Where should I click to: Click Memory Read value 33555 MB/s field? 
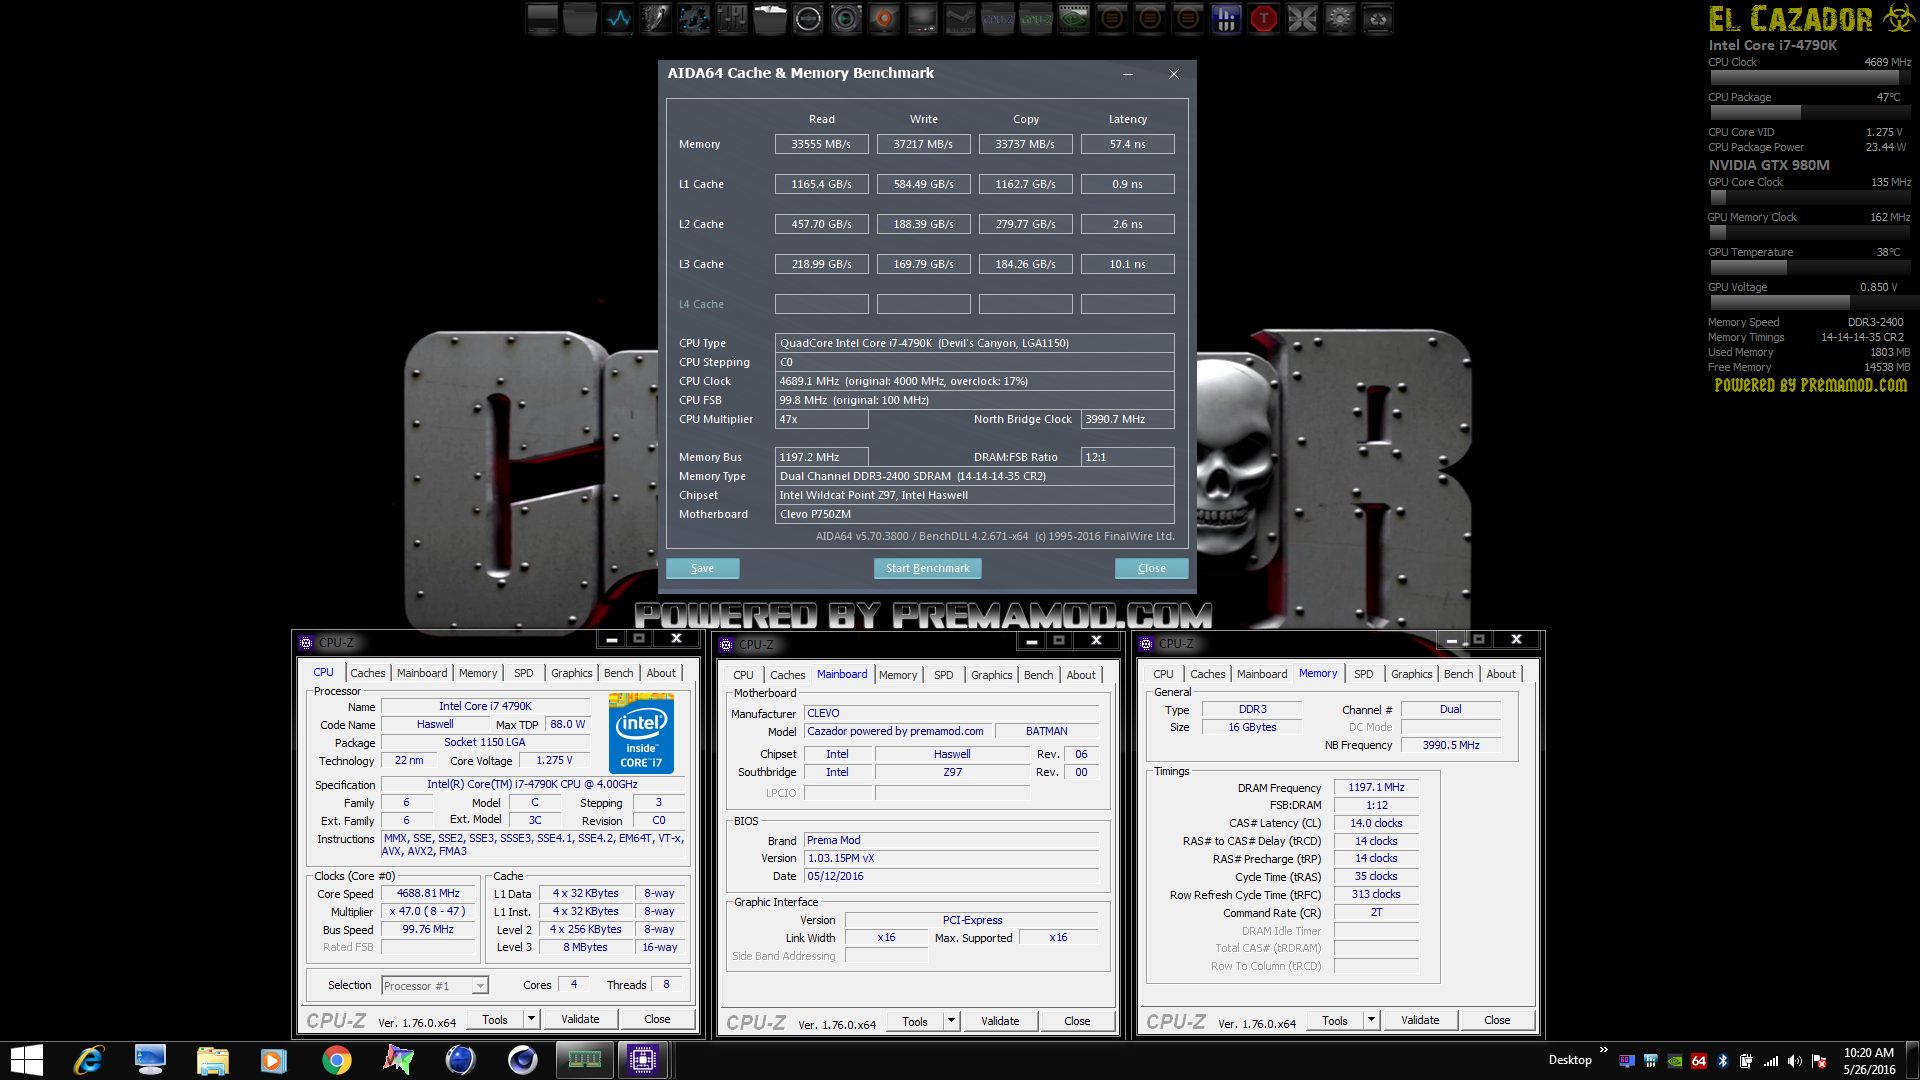(821, 144)
